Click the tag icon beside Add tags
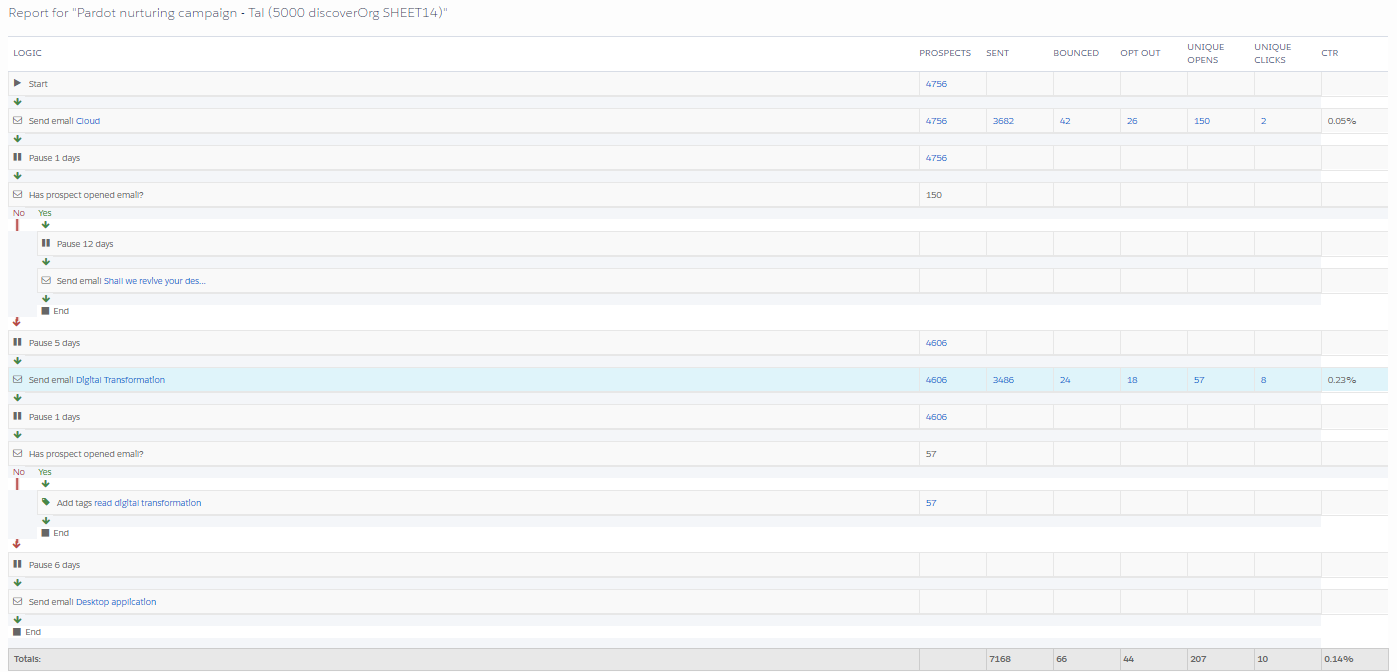The height and width of the screenshot is (672, 1397). (46, 503)
